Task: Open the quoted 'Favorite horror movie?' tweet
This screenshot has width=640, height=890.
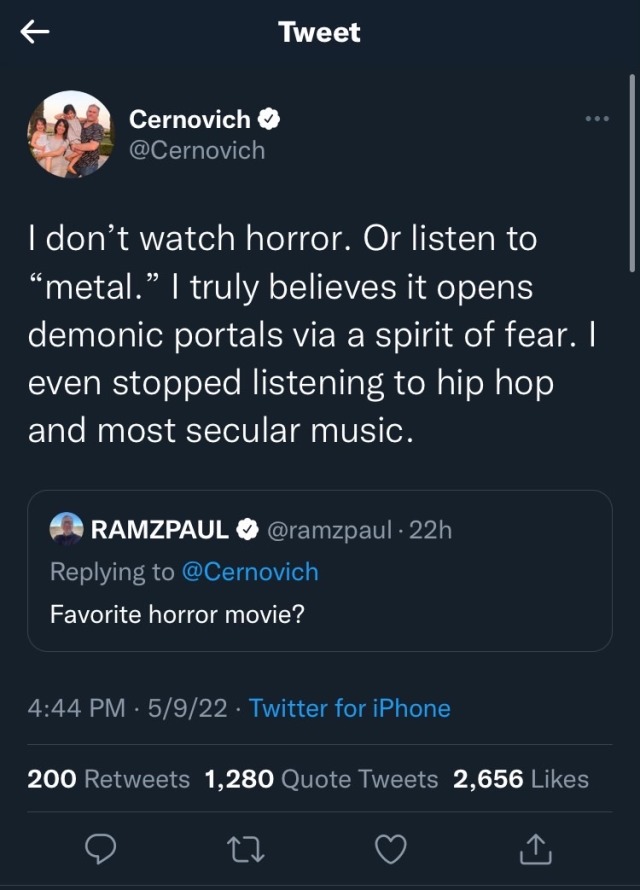Action: pos(320,613)
